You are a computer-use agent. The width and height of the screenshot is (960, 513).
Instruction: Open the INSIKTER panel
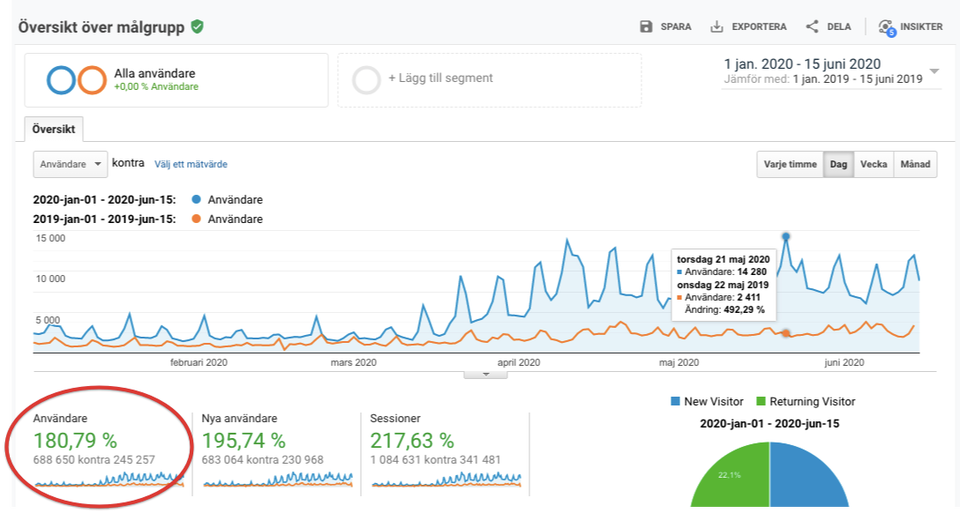click(x=921, y=27)
